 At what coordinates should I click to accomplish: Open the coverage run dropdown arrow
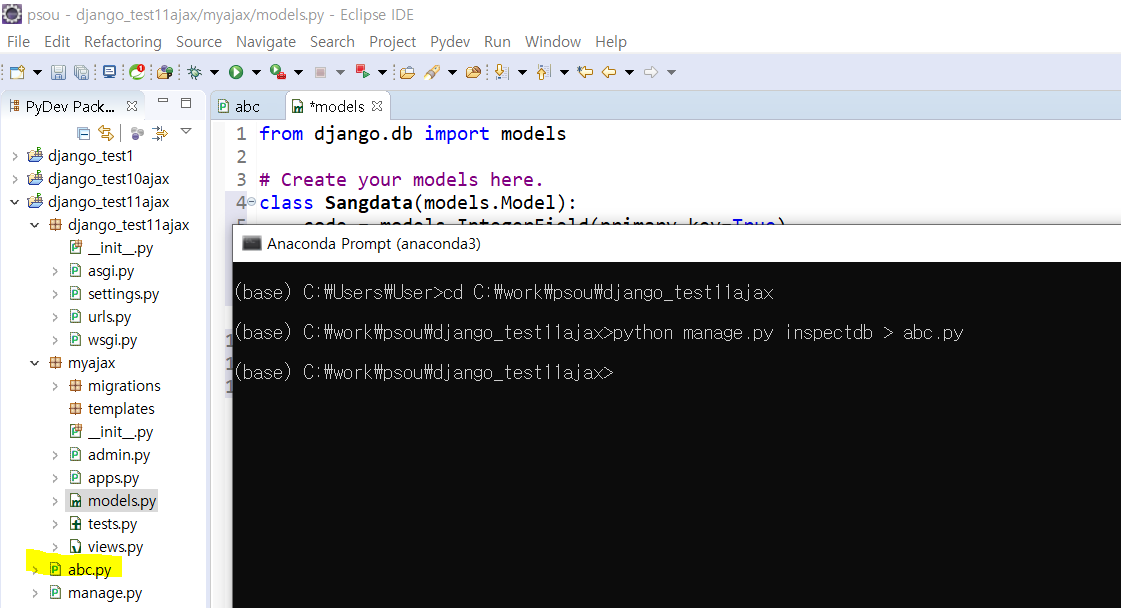298,72
